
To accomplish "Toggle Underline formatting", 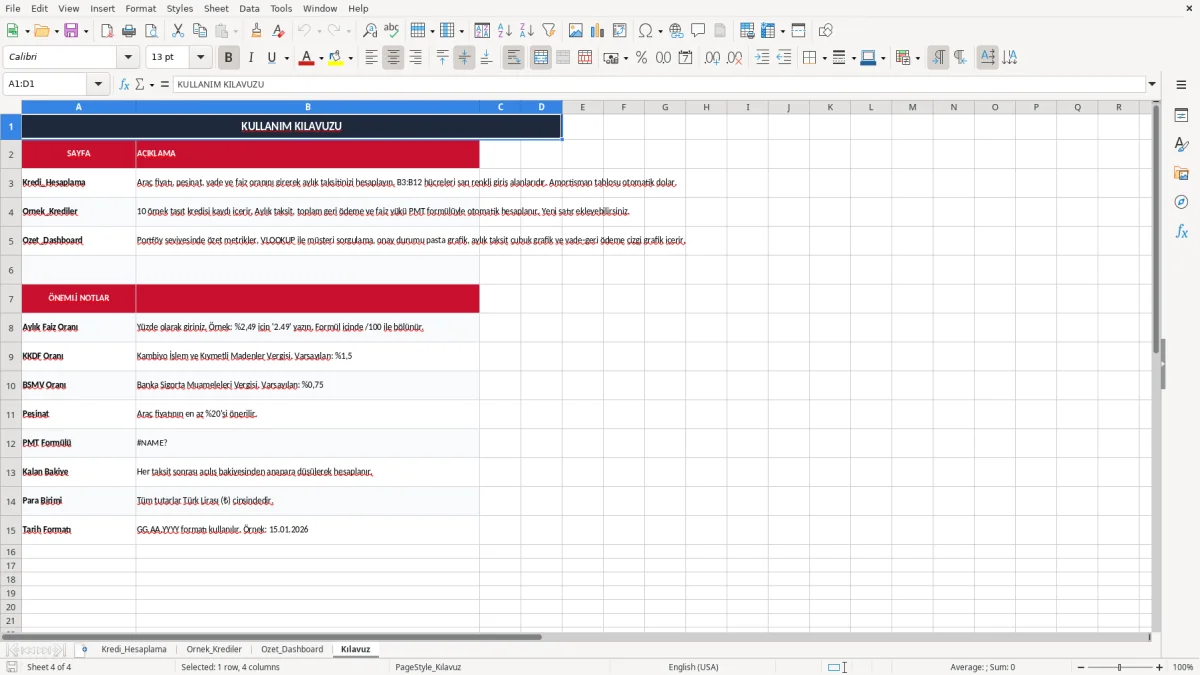I will (271, 58).
